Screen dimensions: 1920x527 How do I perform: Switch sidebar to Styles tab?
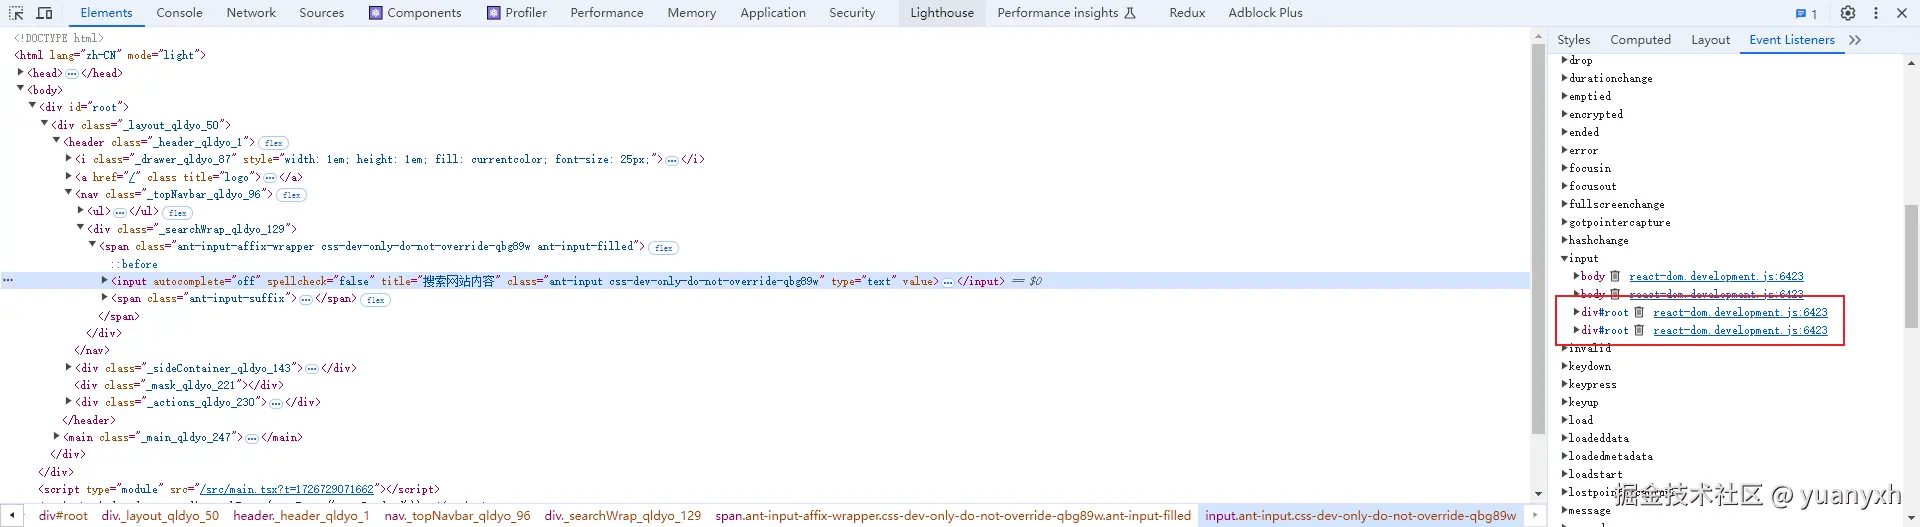[x=1573, y=40]
